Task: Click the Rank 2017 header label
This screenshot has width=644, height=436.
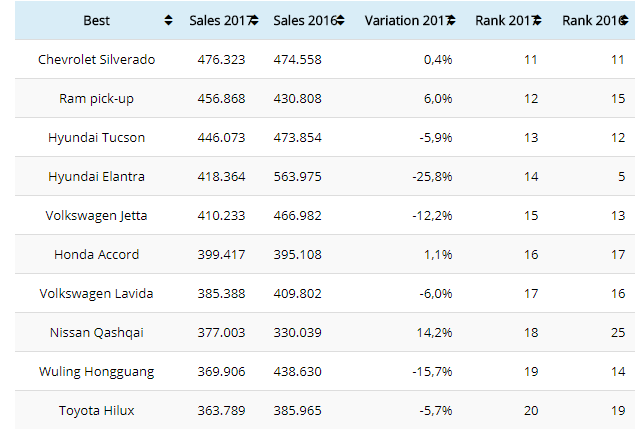Action: pyautogui.click(x=504, y=21)
